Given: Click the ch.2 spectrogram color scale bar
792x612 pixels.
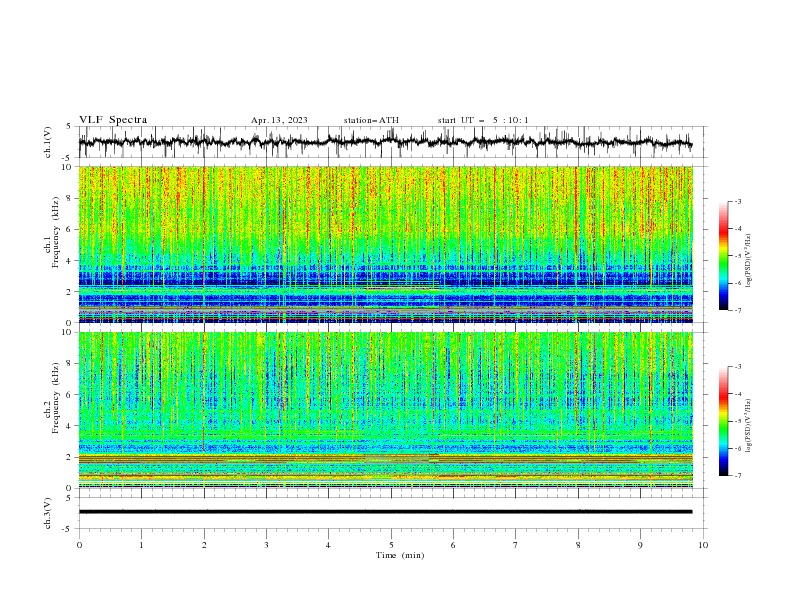Looking at the screenshot, I should point(723,421).
